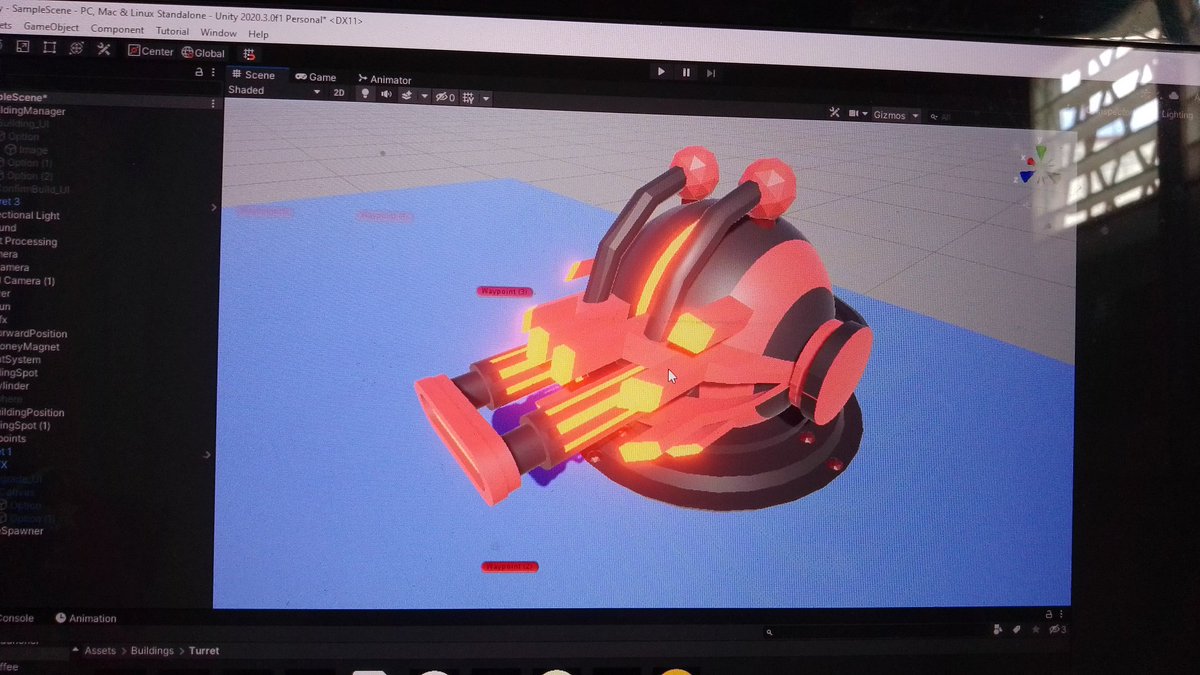Select the Rect tool in the toolbar
The height and width of the screenshot is (675, 1200).
tap(49, 47)
